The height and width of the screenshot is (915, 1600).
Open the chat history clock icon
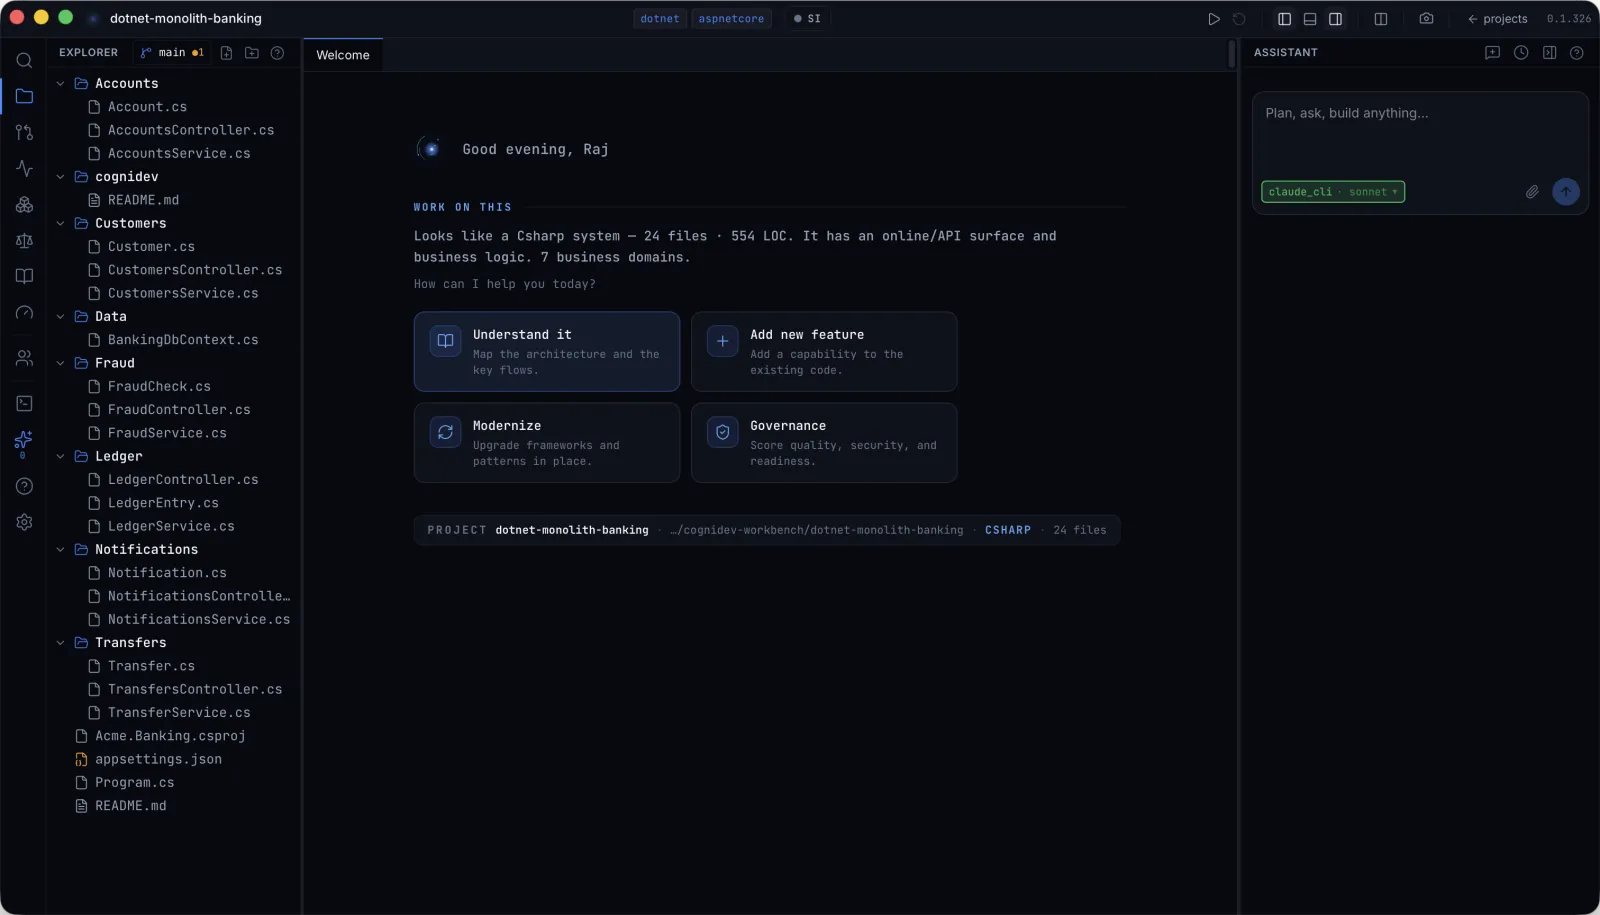coord(1521,53)
